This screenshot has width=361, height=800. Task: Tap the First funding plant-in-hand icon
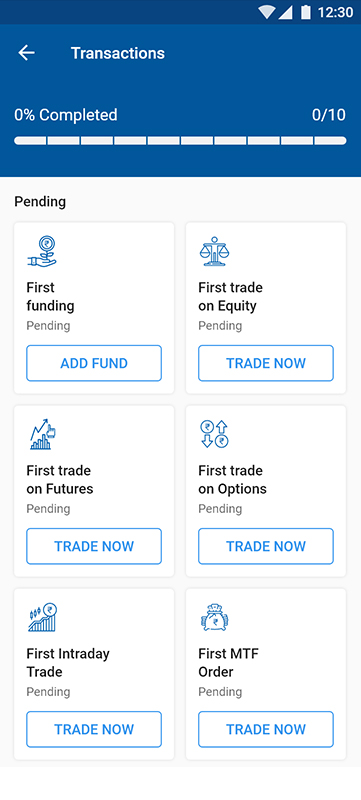click(x=42, y=252)
